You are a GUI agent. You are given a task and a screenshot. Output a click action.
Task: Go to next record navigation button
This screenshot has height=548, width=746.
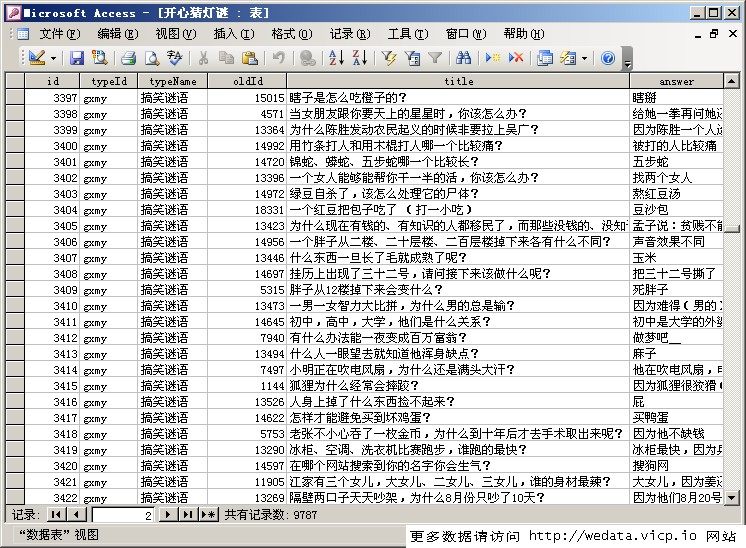tap(167, 515)
